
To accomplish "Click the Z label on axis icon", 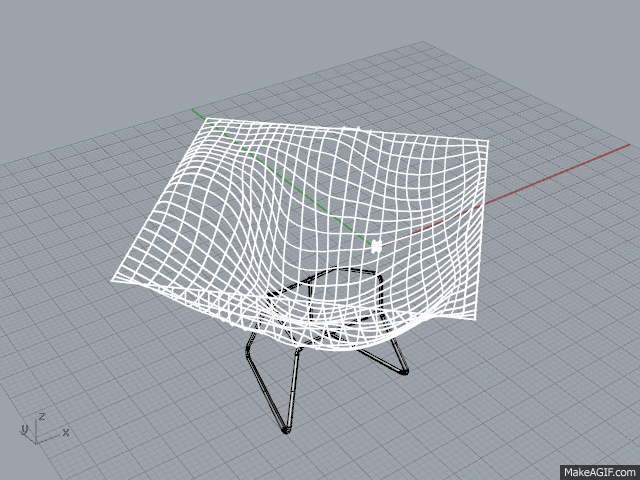I will pos(41,416).
